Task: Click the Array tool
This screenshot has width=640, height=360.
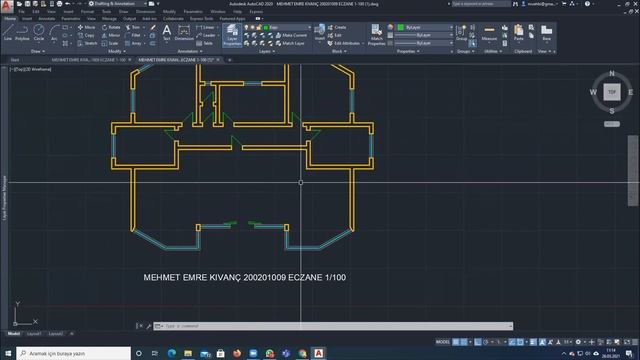Action: pyautogui.click(x=133, y=43)
